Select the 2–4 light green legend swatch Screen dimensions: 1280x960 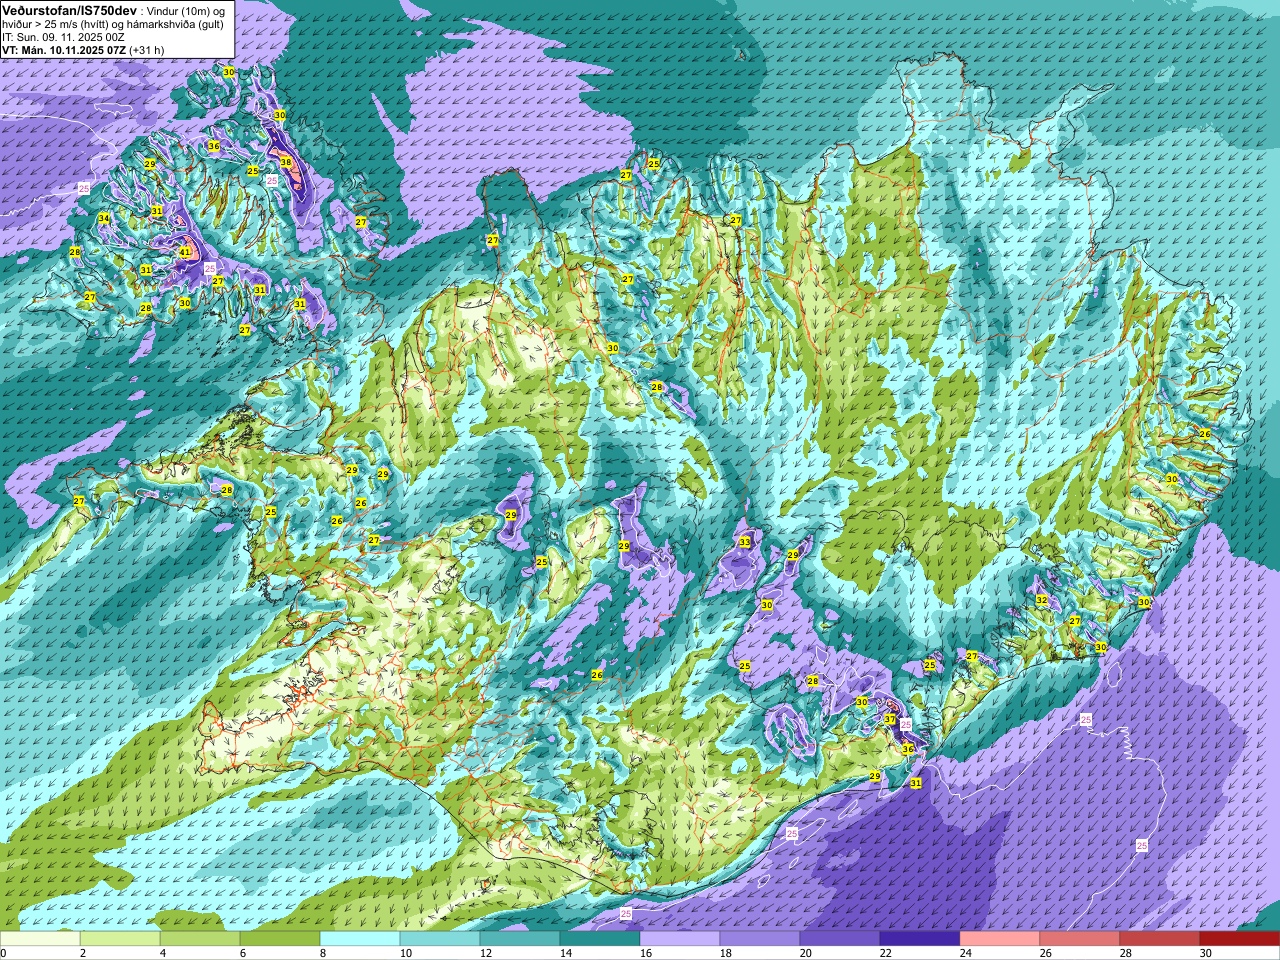(x=120, y=939)
